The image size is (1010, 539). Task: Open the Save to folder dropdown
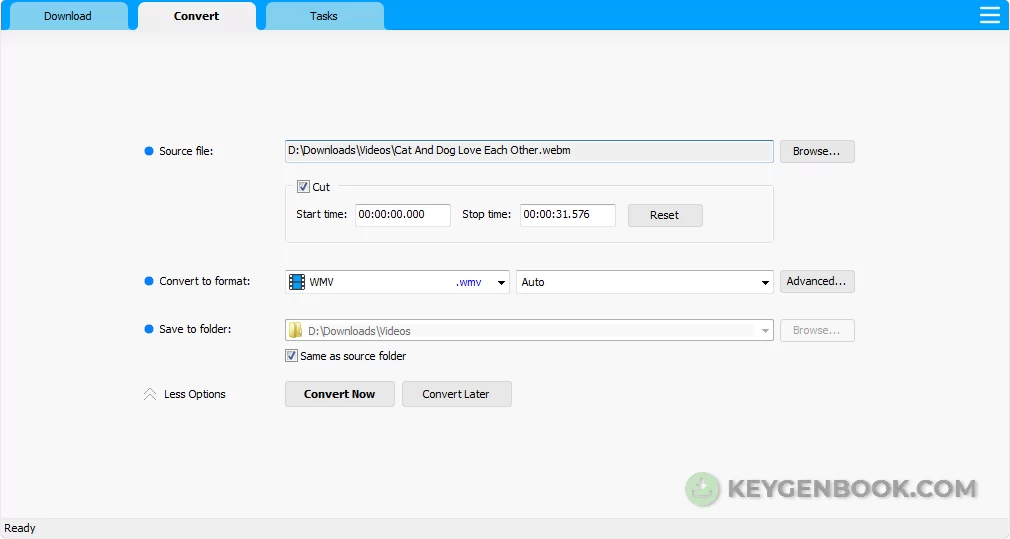coord(765,331)
